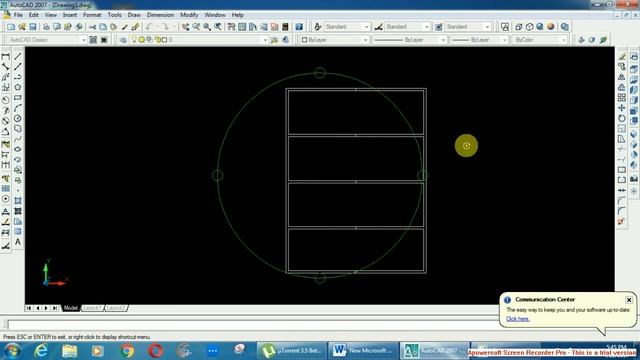
Task: Open the Modify menu
Action: point(189,15)
